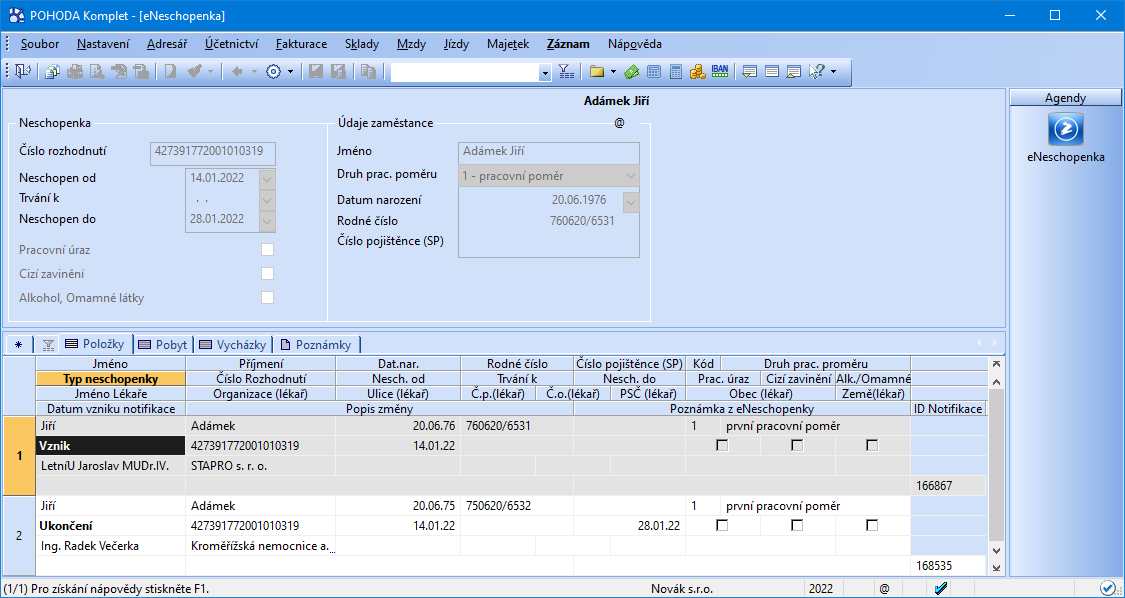Click the copy documents toolbar icon
The width and height of the screenshot is (1125, 598).
(x=52, y=71)
